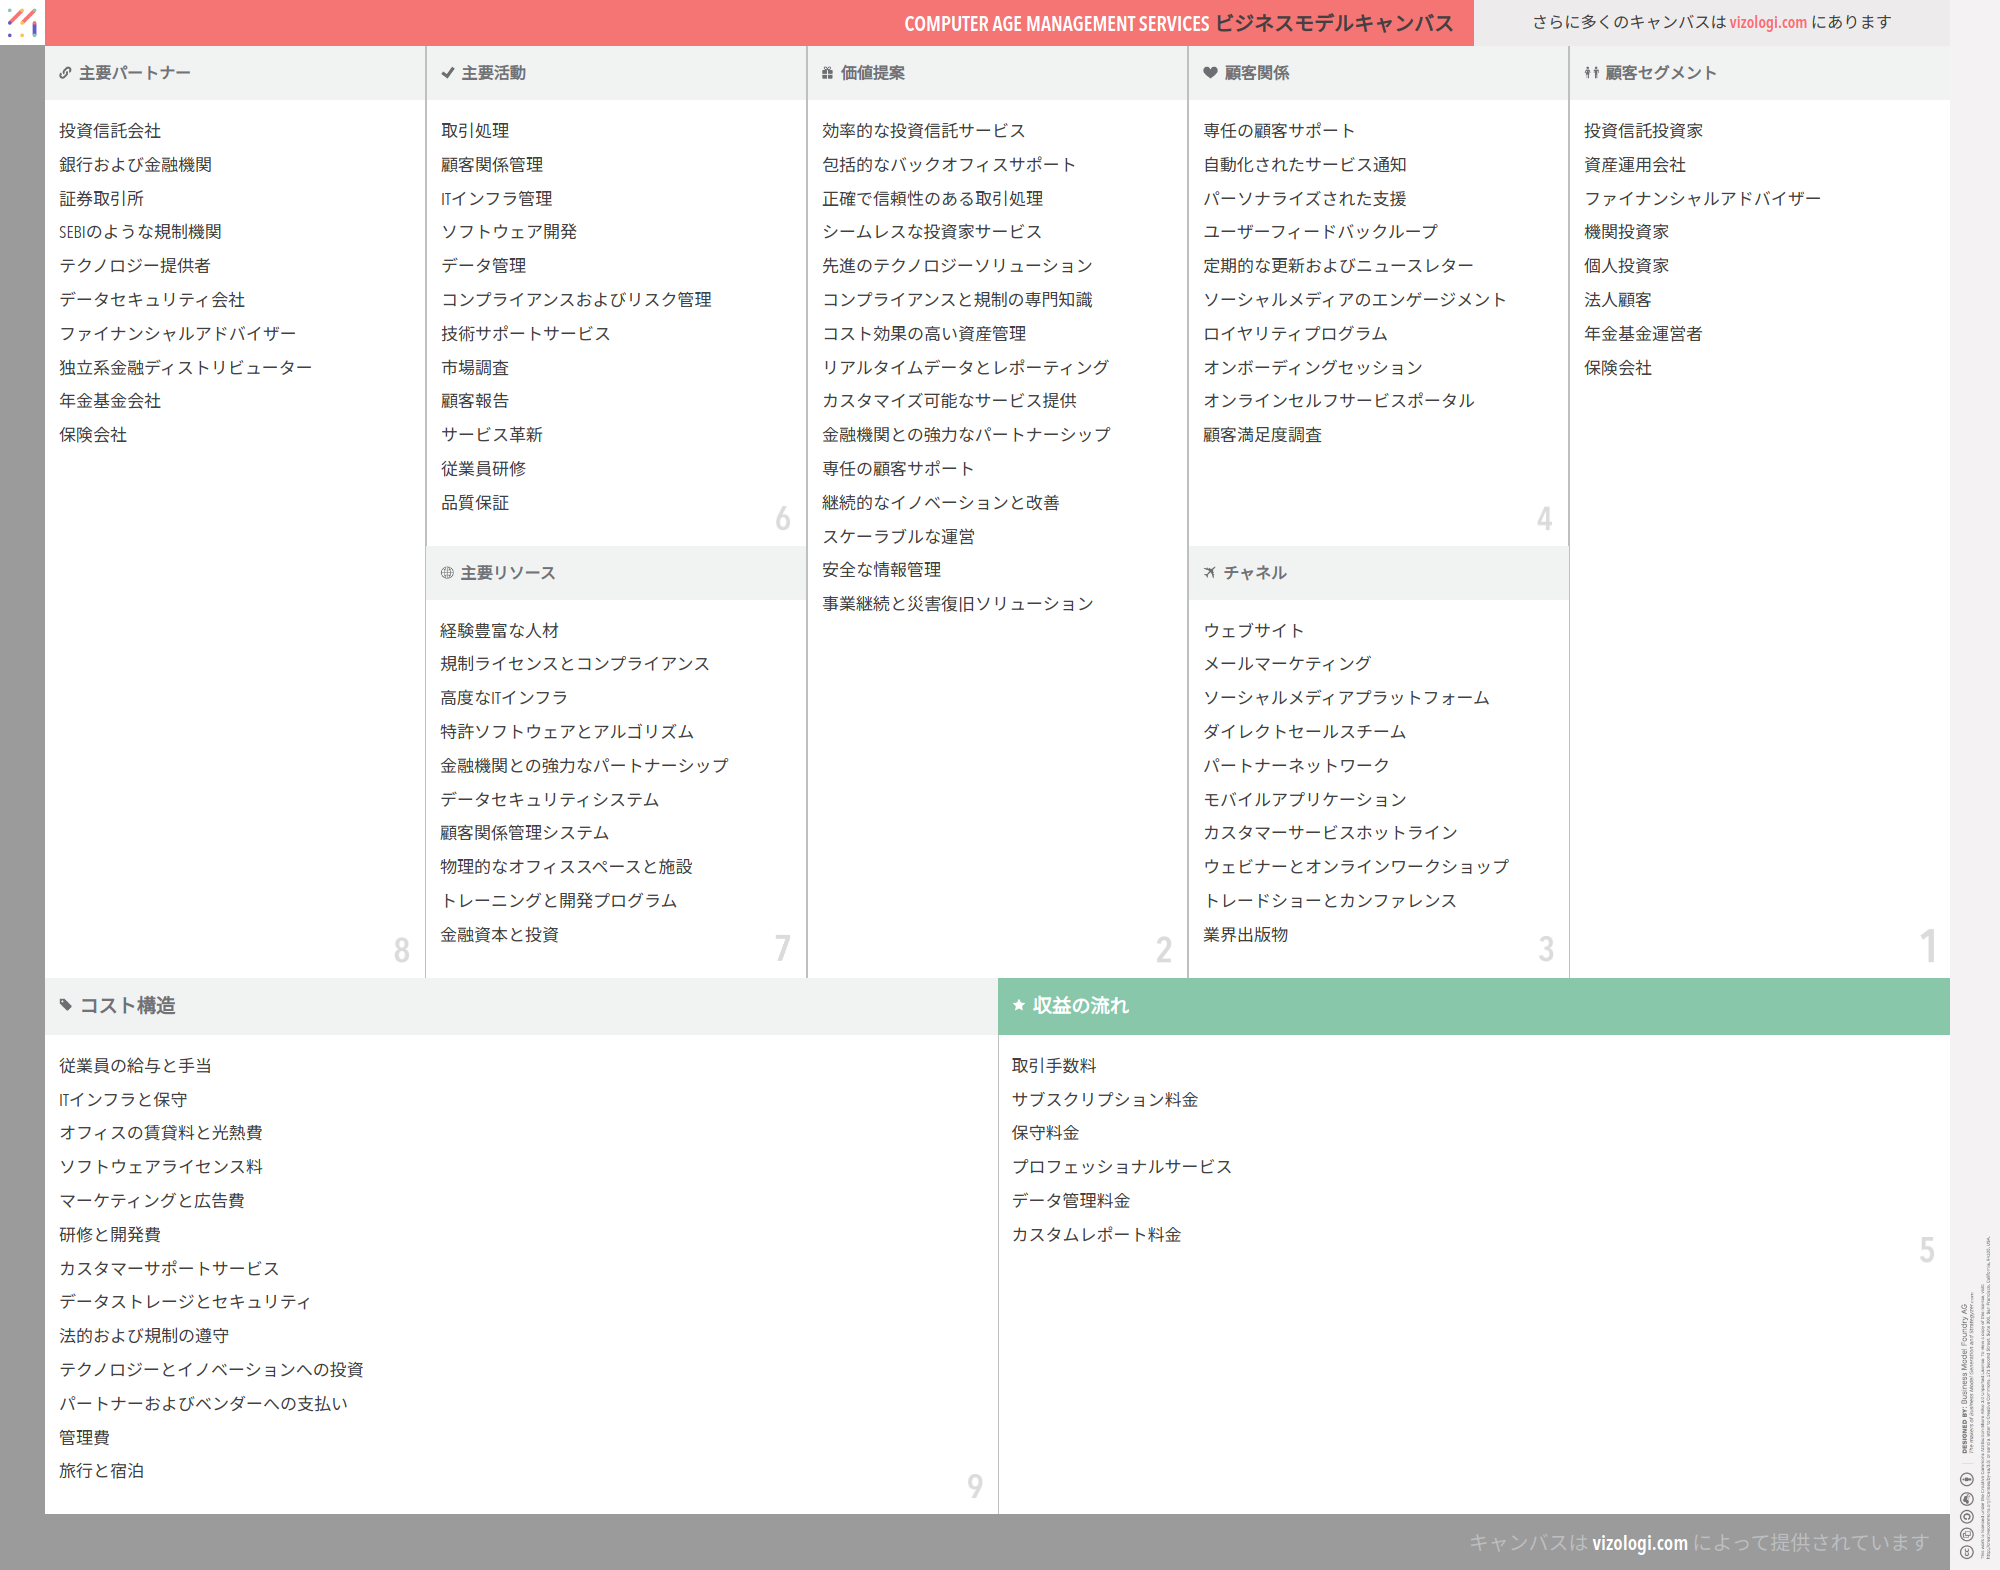Viewport: 2000px width, 1570px height.
Task: Click the gift icon beside 価値提案
Action: (827, 73)
